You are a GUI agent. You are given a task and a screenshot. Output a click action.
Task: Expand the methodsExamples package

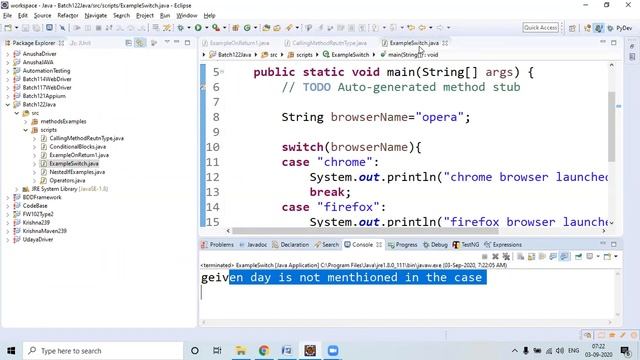[x=26, y=122]
